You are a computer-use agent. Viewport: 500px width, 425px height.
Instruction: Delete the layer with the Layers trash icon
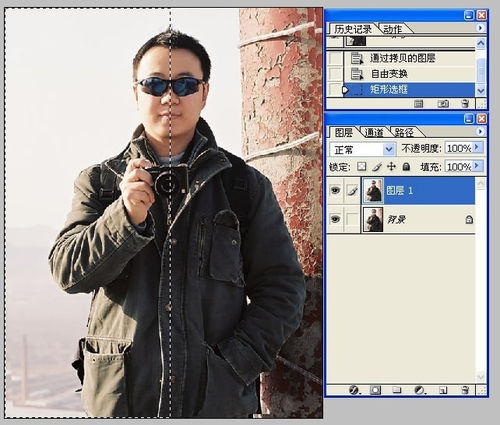click(x=465, y=390)
